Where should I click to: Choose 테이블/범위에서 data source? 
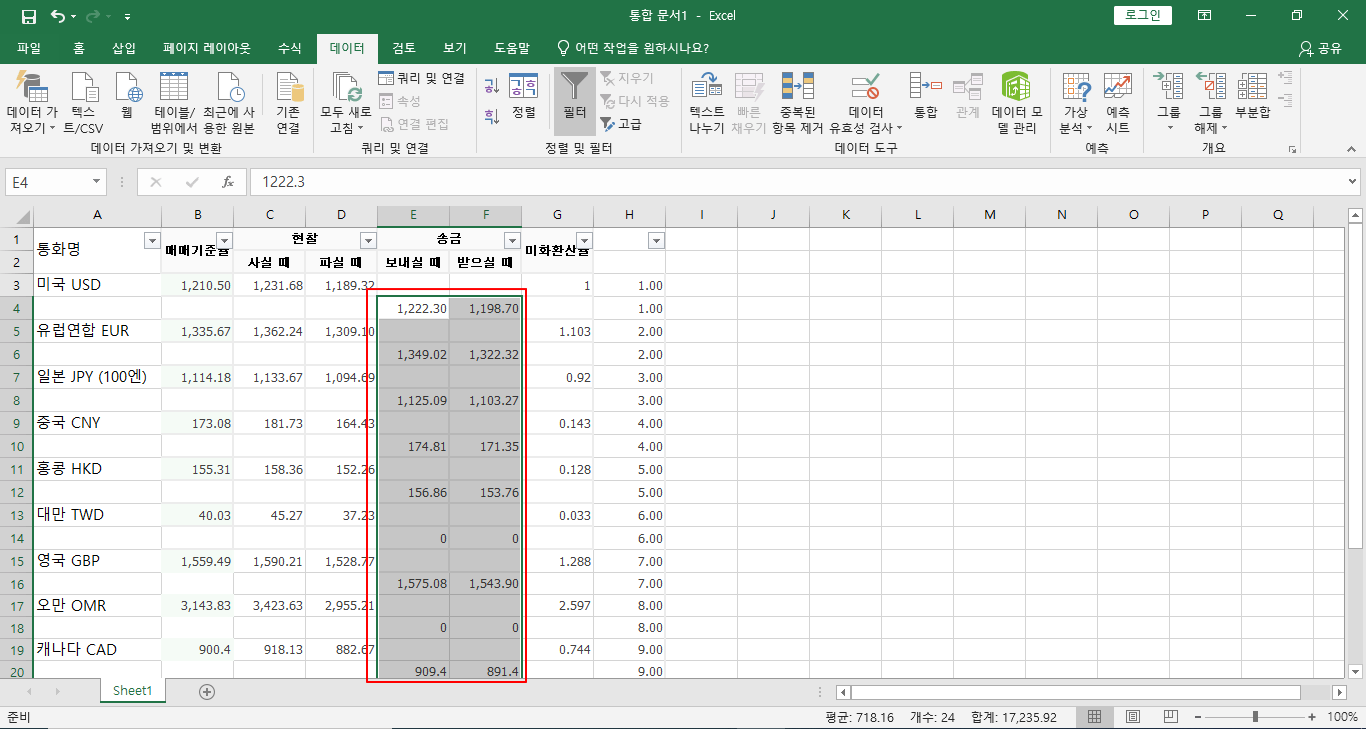pyautogui.click(x=174, y=102)
